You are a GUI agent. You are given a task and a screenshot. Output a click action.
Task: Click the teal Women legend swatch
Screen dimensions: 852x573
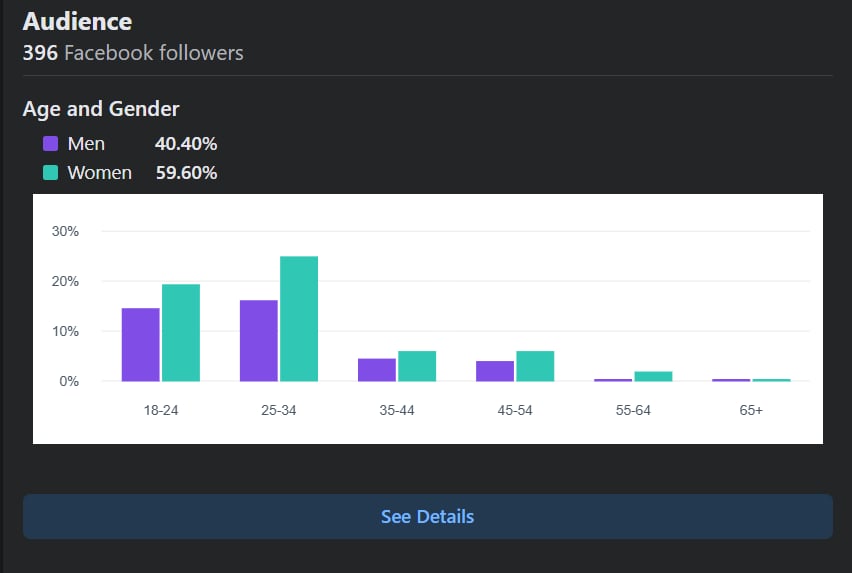(x=51, y=173)
